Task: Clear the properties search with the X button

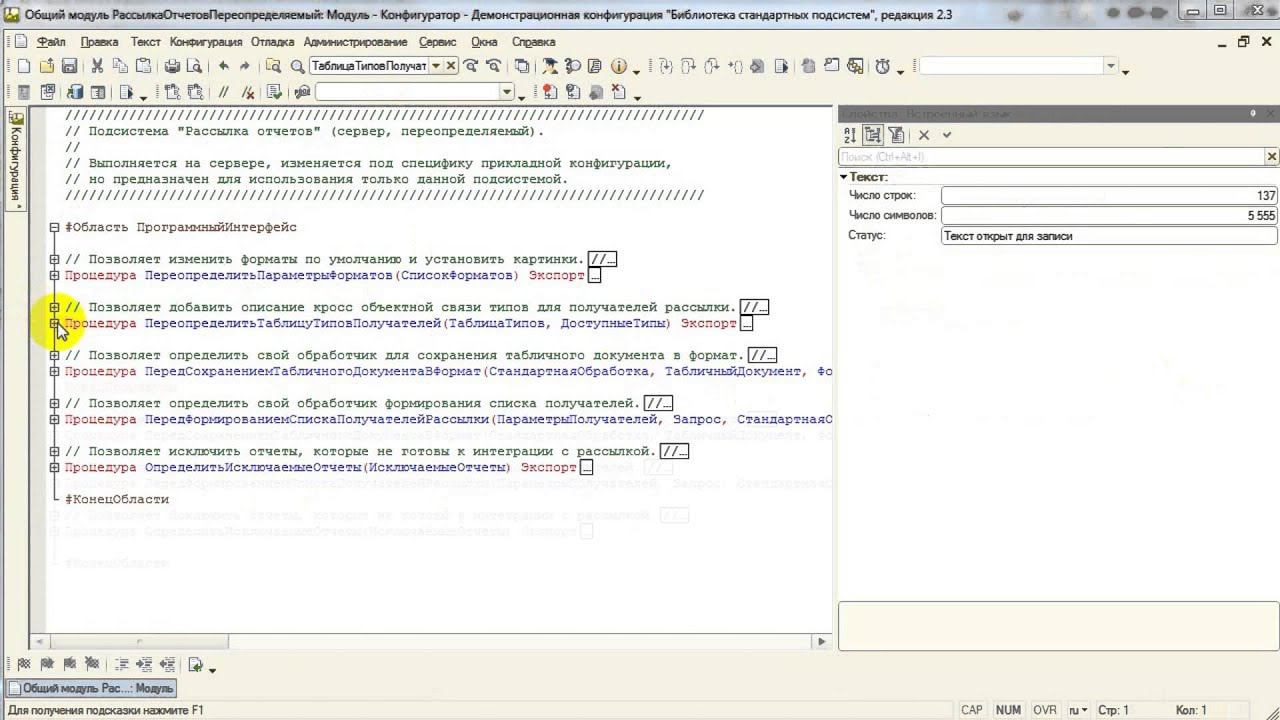Action: [1271, 157]
